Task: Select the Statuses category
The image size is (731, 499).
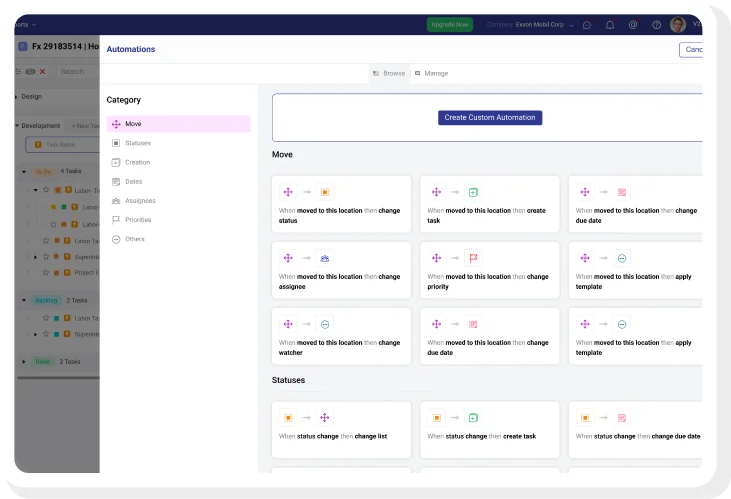Action: (179, 143)
